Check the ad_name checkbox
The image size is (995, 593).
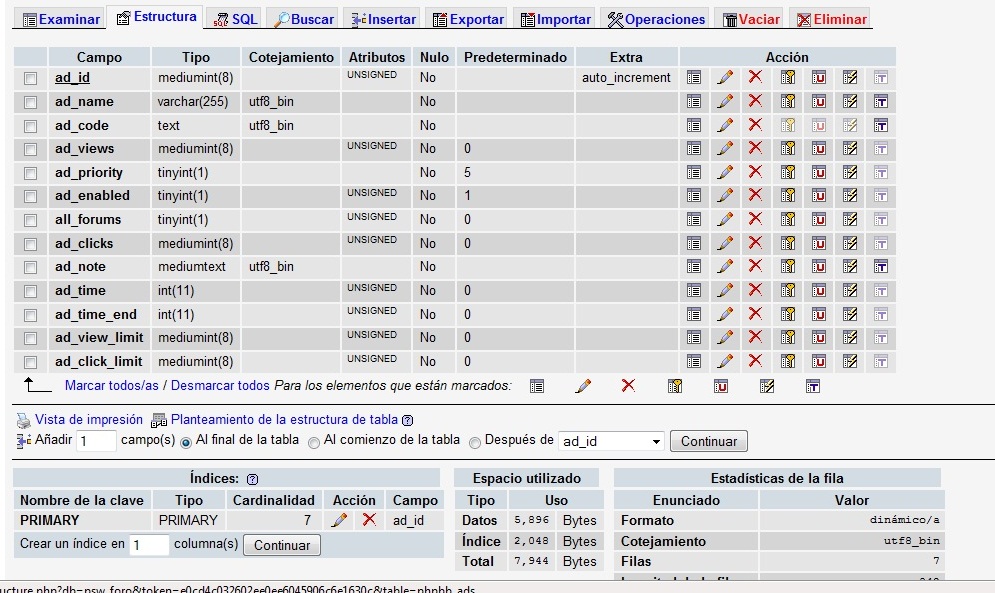tap(30, 102)
